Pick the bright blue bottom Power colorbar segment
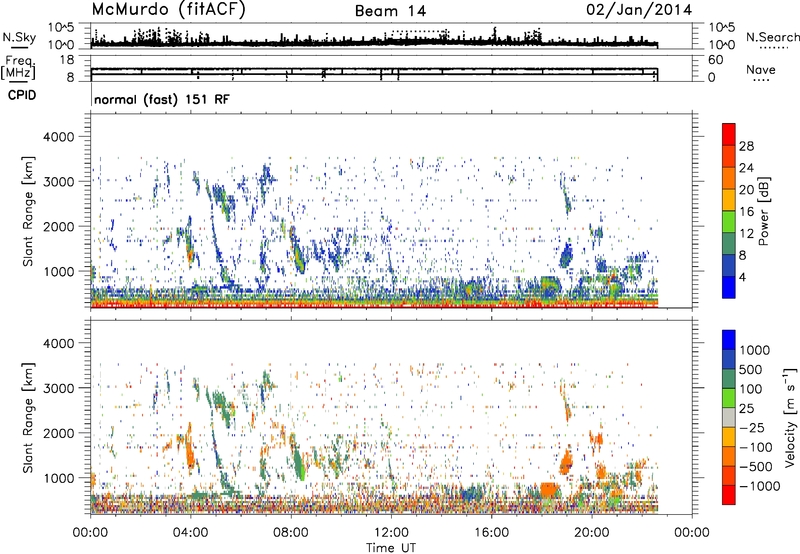 pyautogui.click(x=729, y=287)
